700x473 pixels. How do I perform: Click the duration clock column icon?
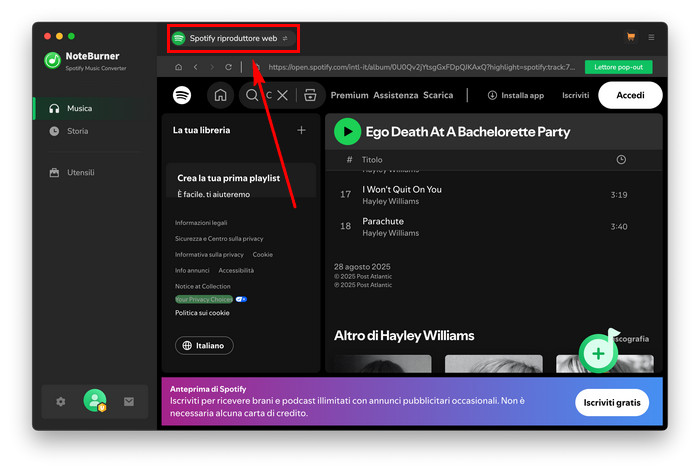click(621, 160)
